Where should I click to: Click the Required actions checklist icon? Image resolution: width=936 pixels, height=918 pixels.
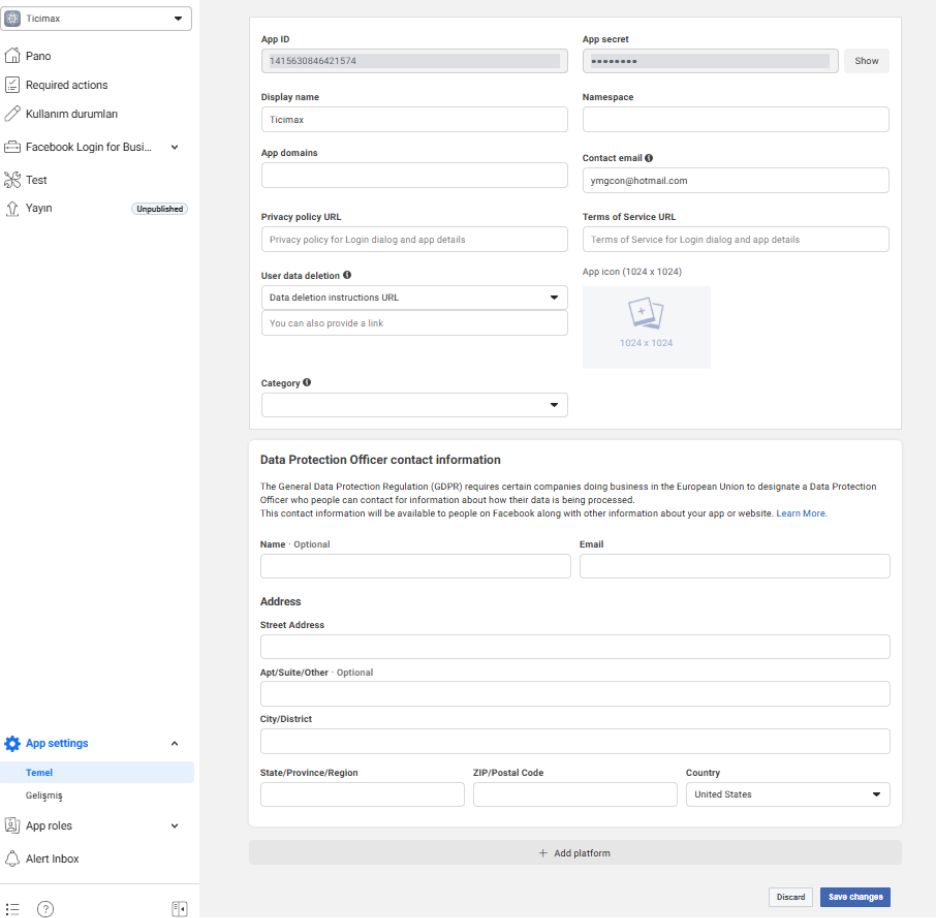pyautogui.click(x=12, y=85)
